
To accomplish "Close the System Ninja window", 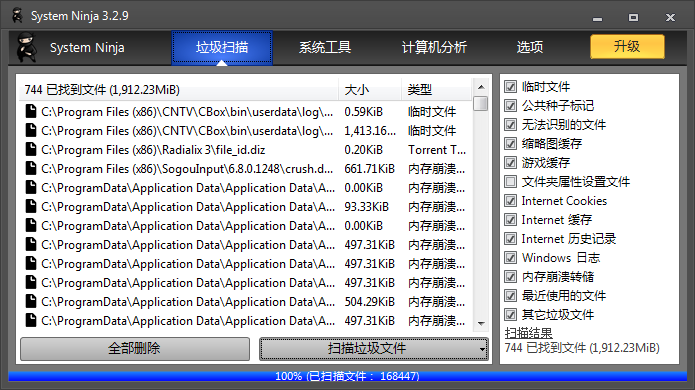I will click(x=670, y=18).
